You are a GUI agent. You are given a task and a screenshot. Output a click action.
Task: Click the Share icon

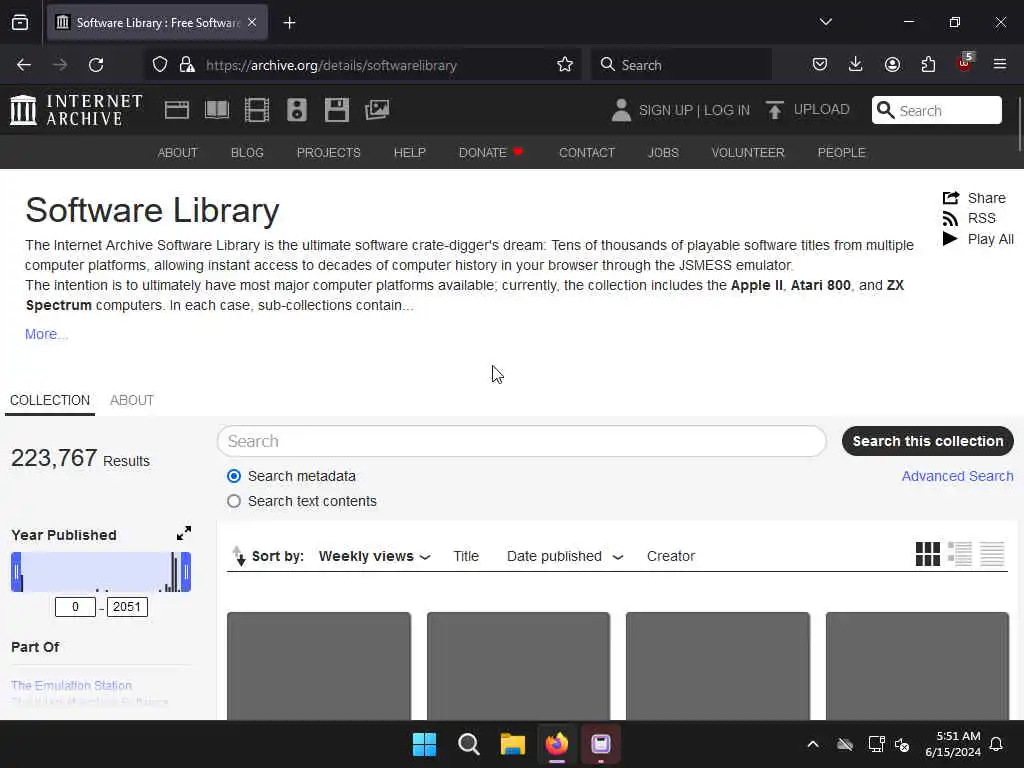tap(951, 198)
